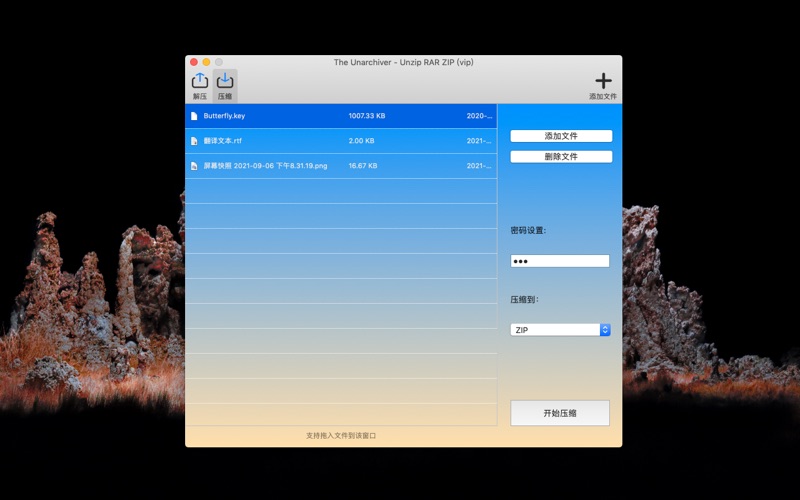This screenshot has height=500, width=800.
Task: Close the Unarchiver window with red button
Action: [194, 62]
